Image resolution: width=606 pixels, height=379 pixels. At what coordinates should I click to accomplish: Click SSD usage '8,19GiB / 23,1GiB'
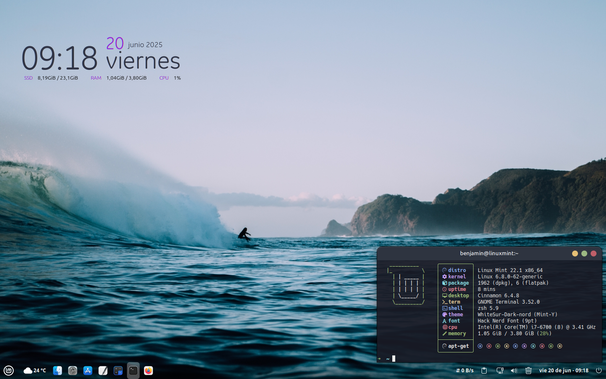coord(58,78)
